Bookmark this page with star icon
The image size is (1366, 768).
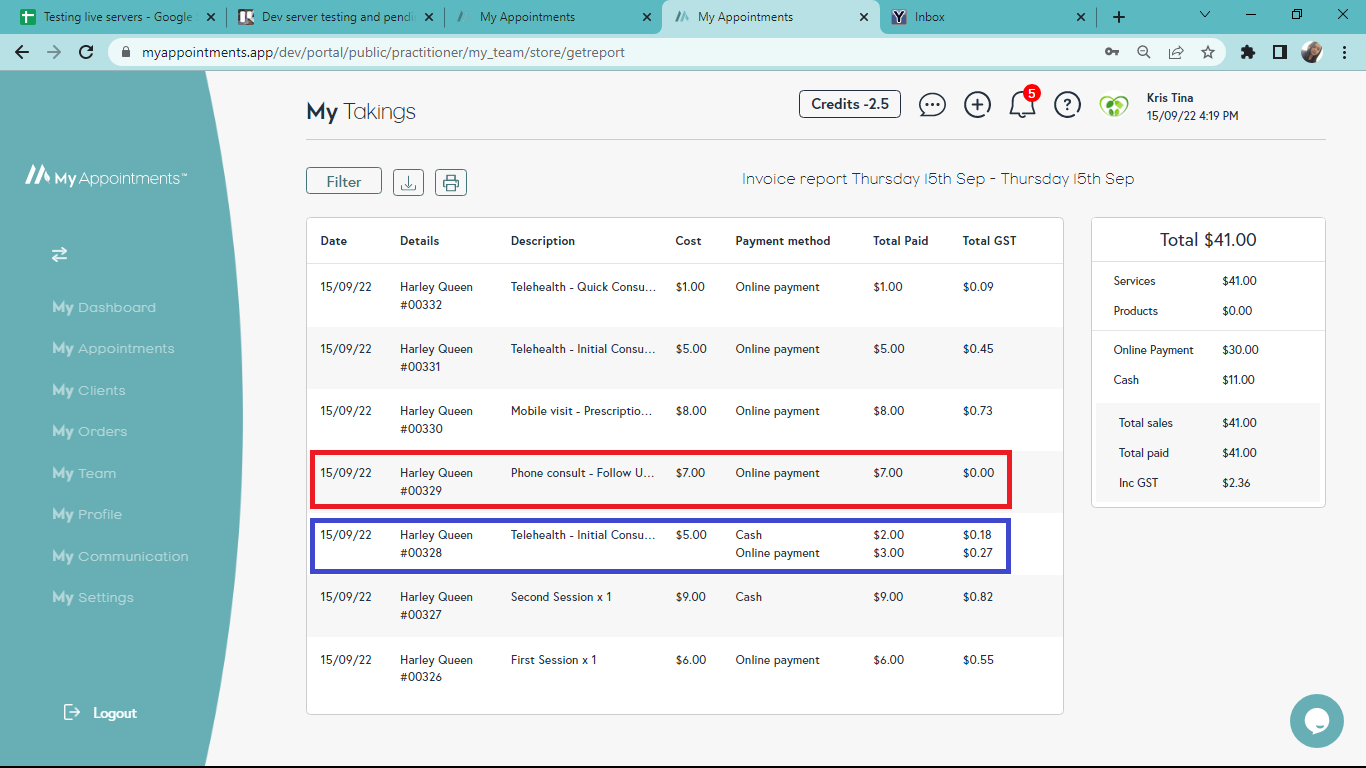pos(1208,52)
